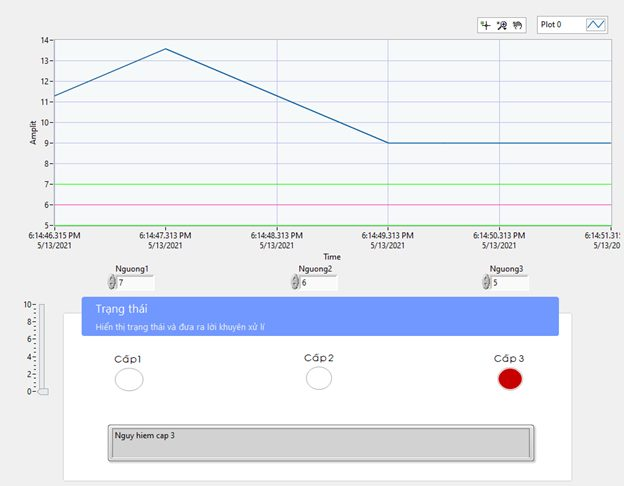This screenshot has height=486, width=624.
Task: Click the Nguong1 label
Action: 132,269
